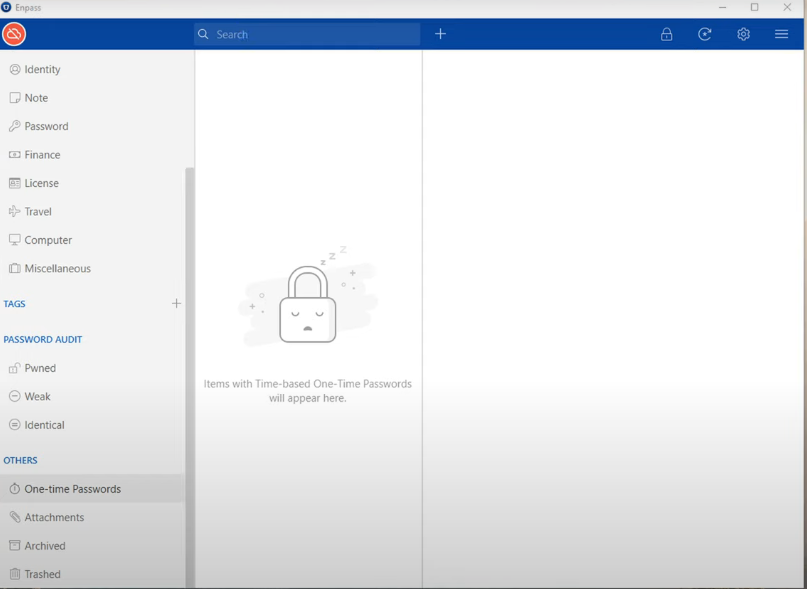This screenshot has height=589, width=807.
Task: Add a new tag with plus
Action: [177, 303]
